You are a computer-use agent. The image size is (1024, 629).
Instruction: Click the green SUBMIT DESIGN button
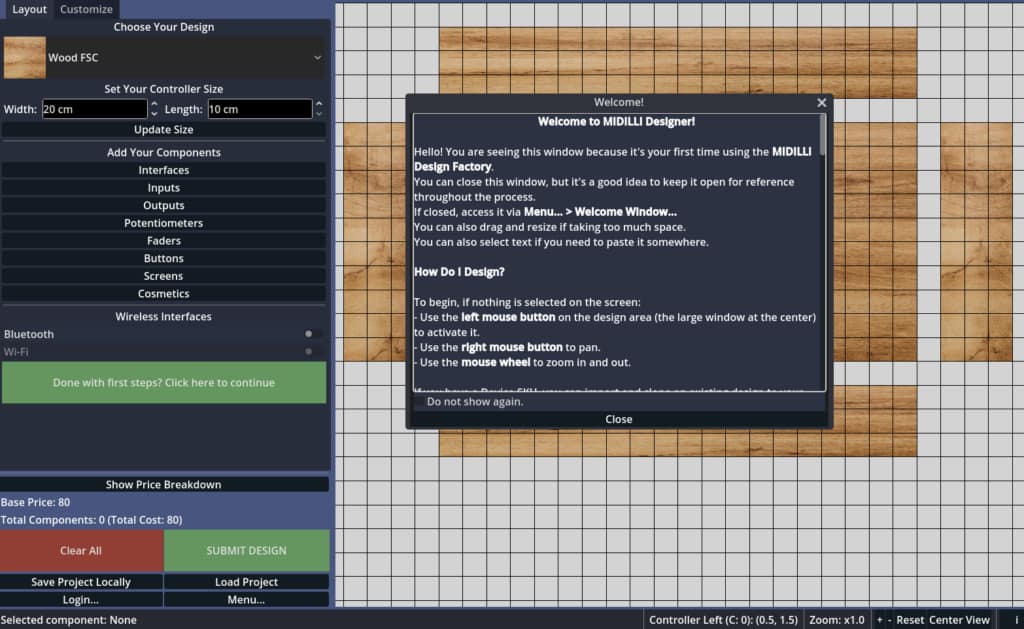point(246,551)
